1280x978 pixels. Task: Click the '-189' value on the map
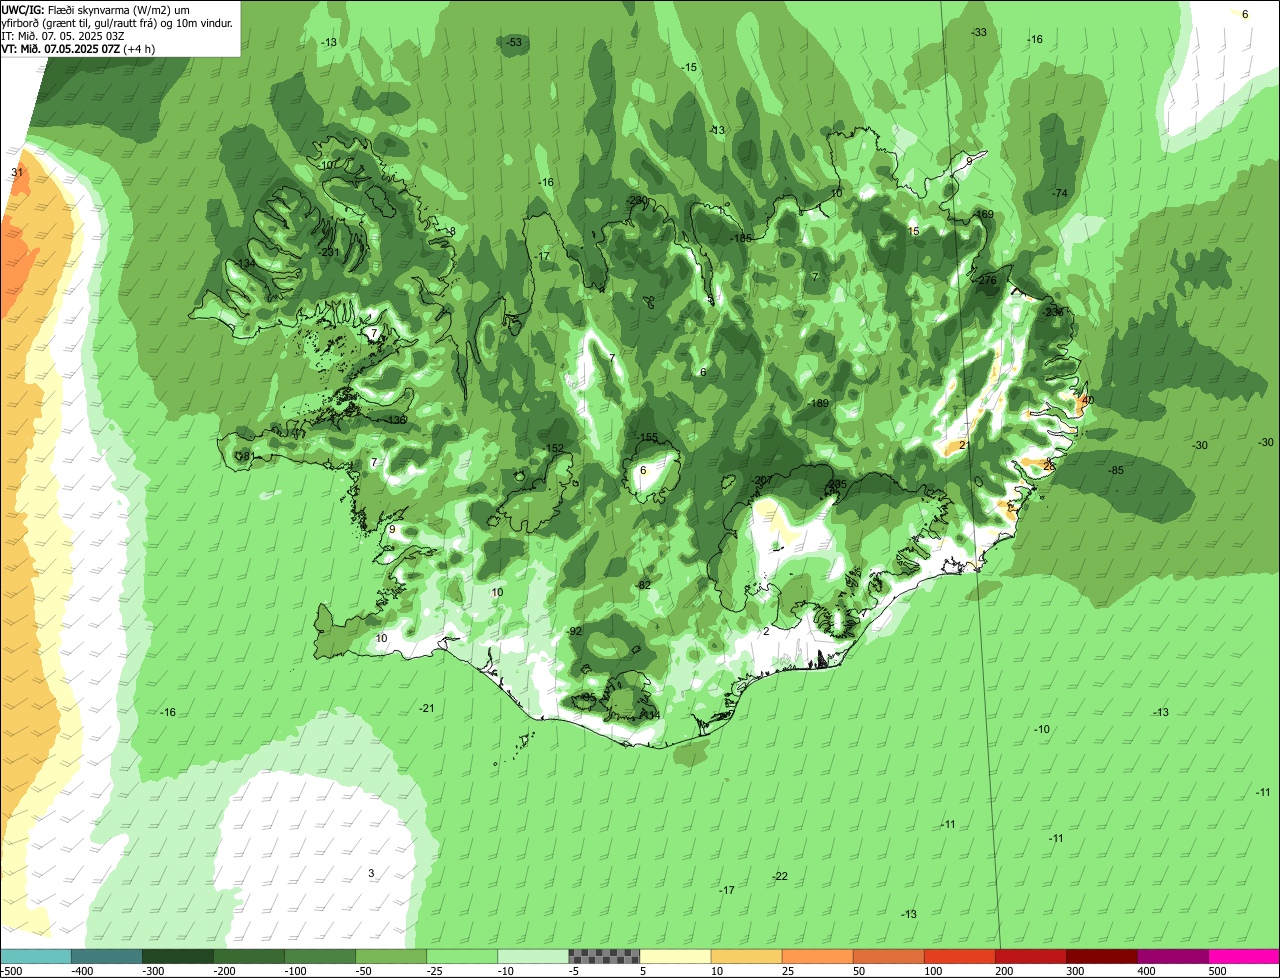coord(818,403)
